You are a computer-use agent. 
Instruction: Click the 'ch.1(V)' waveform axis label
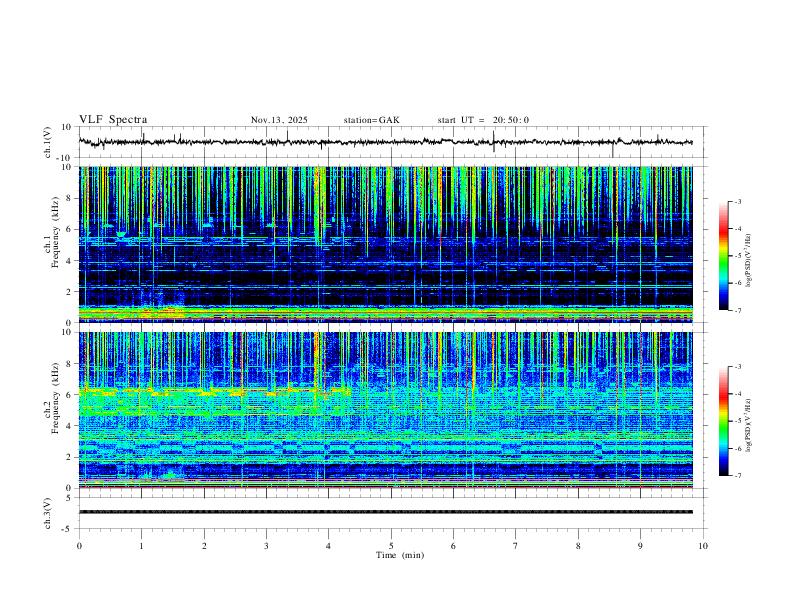(47, 142)
